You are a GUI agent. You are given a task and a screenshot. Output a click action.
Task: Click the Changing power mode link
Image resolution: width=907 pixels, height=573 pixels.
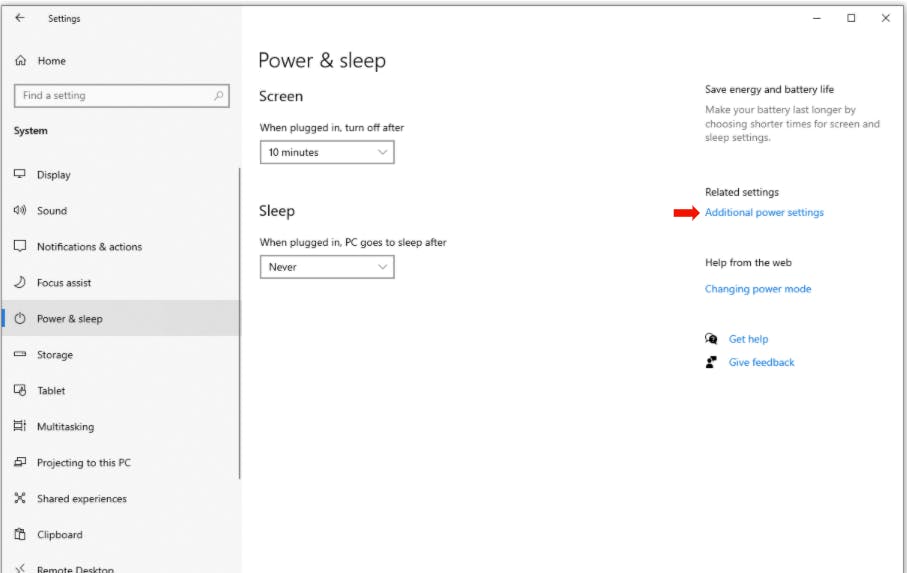758,289
